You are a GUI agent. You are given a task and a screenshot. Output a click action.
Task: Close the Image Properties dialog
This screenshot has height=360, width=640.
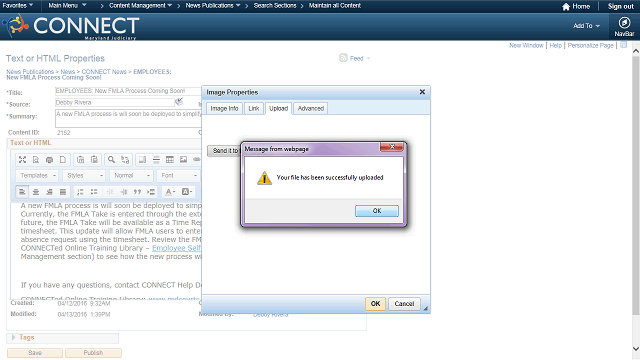click(422, 92)
